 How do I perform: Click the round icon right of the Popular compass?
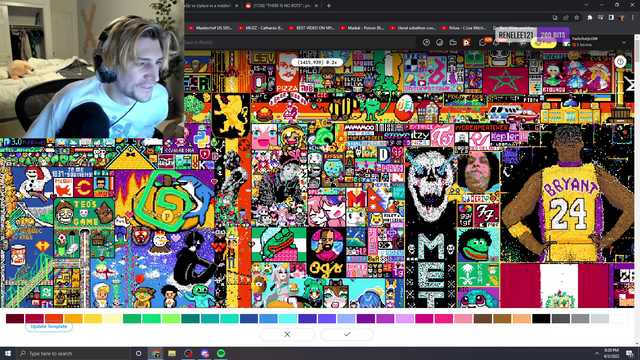(x=440, y=42)
